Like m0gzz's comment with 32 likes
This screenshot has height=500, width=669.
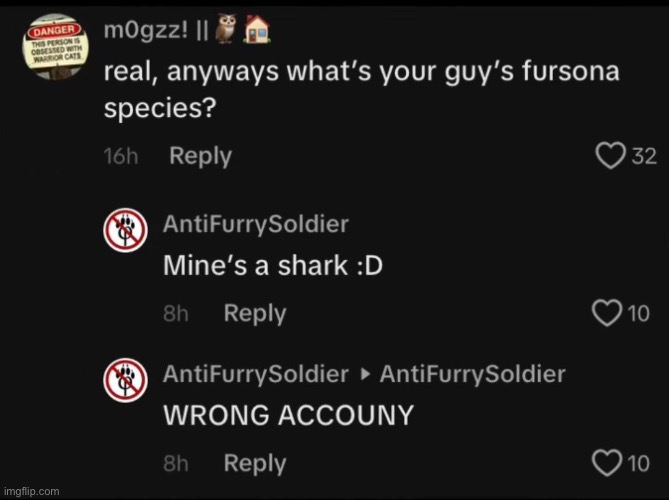pyautogui.click(x=611, y=156)
